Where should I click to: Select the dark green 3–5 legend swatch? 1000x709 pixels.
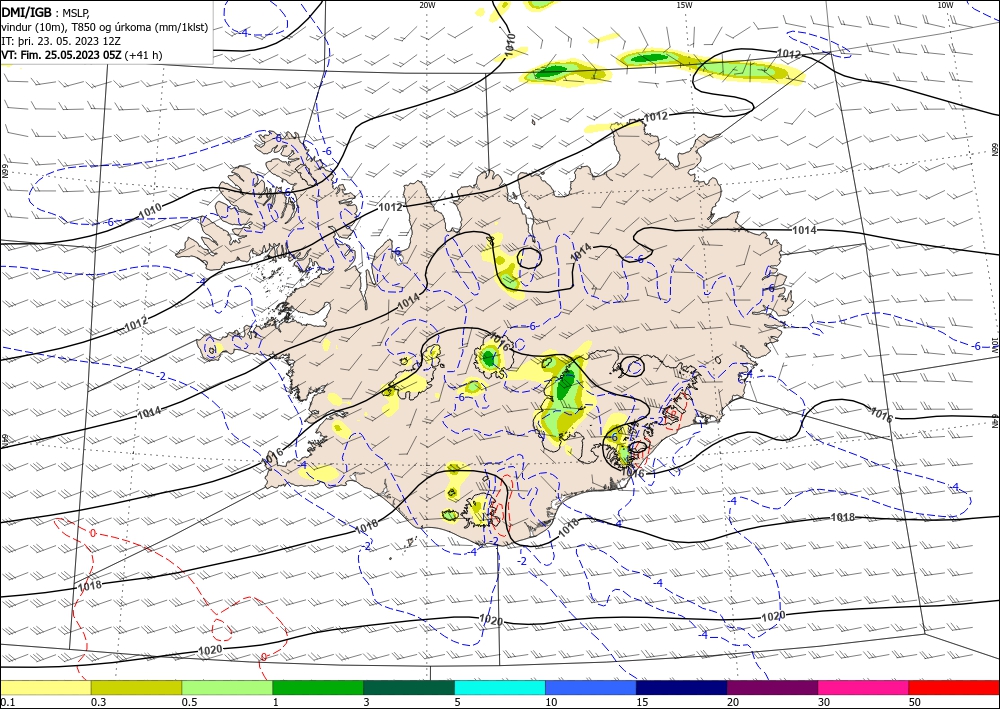(409, 687)
